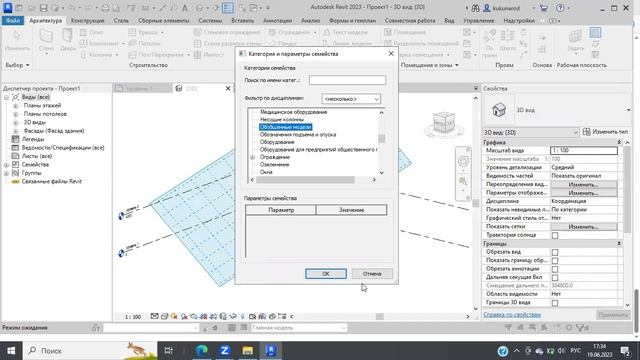
Task: Expand Планы этажей tree node
Action: tap(16, 106)
